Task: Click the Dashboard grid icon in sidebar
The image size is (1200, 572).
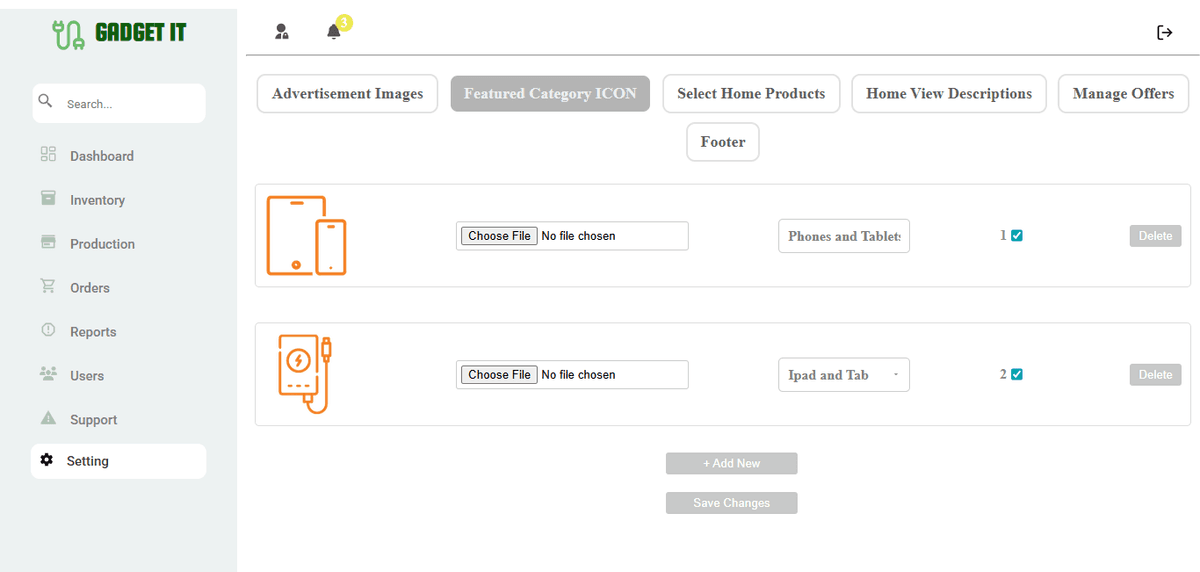Action: pyautogui.click(x=48, y=155)
